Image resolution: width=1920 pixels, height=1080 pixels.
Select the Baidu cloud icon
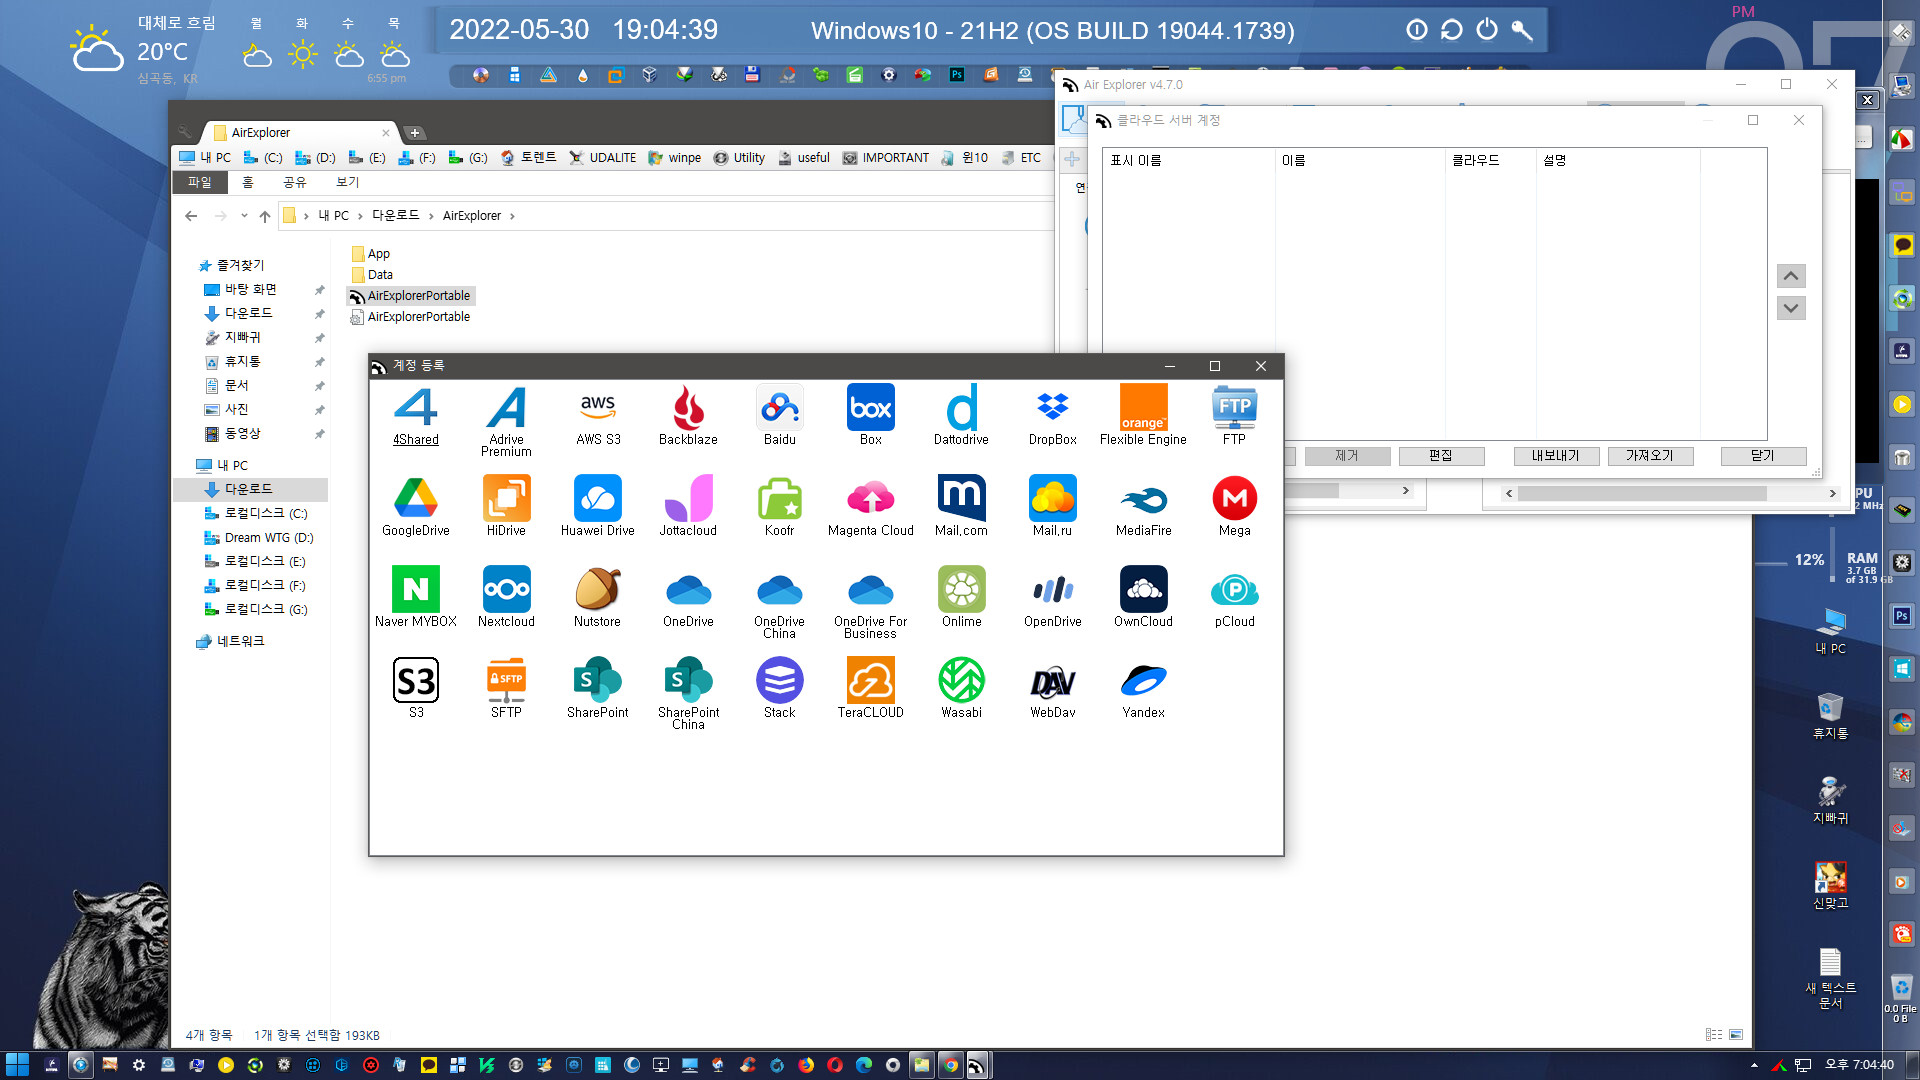coord(780,415)
